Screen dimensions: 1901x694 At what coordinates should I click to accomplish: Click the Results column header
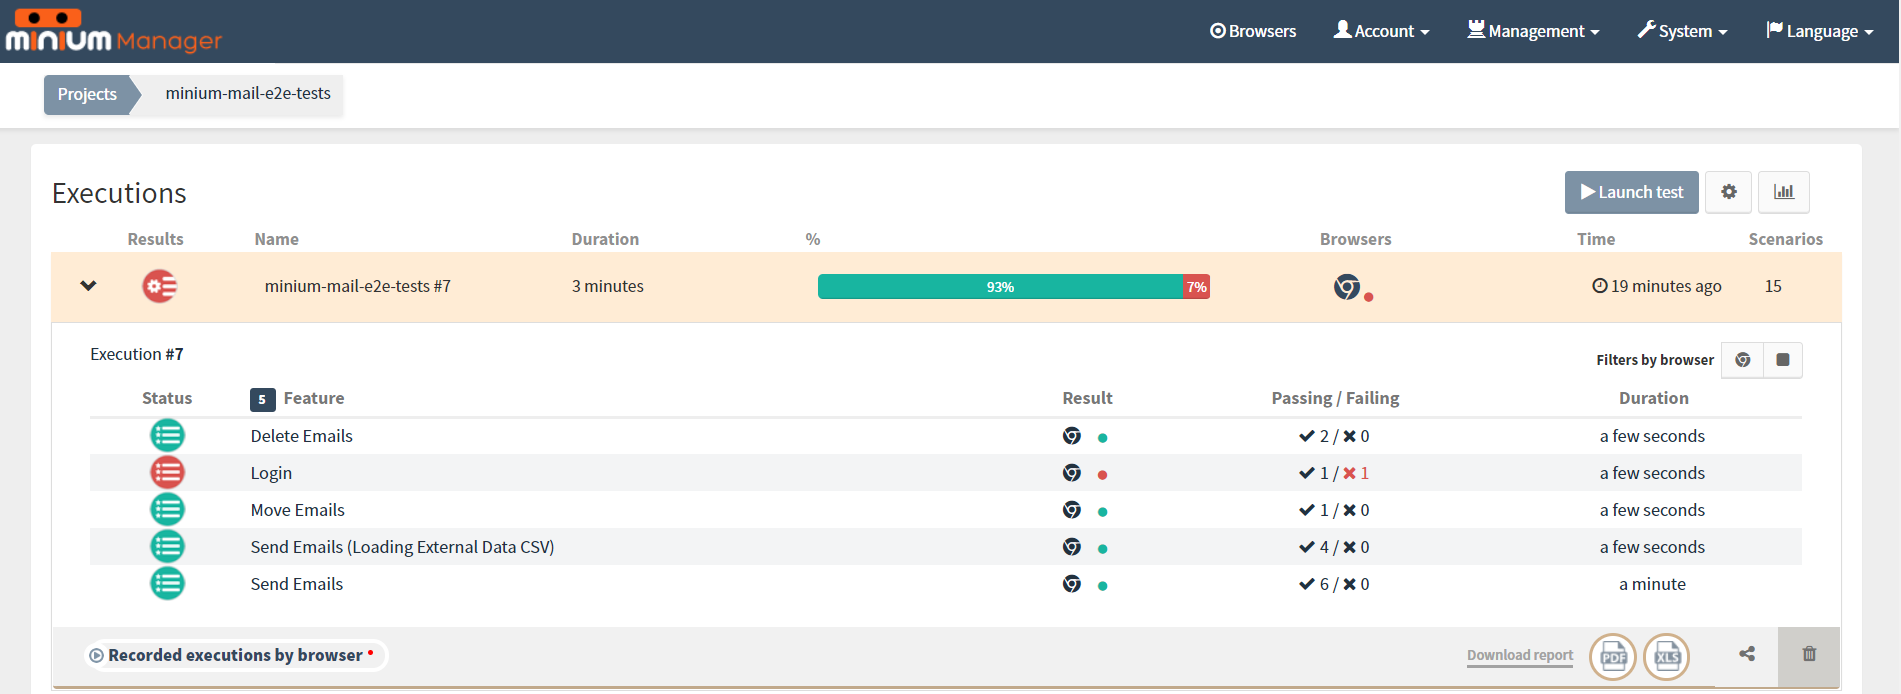tap(155, 239)
